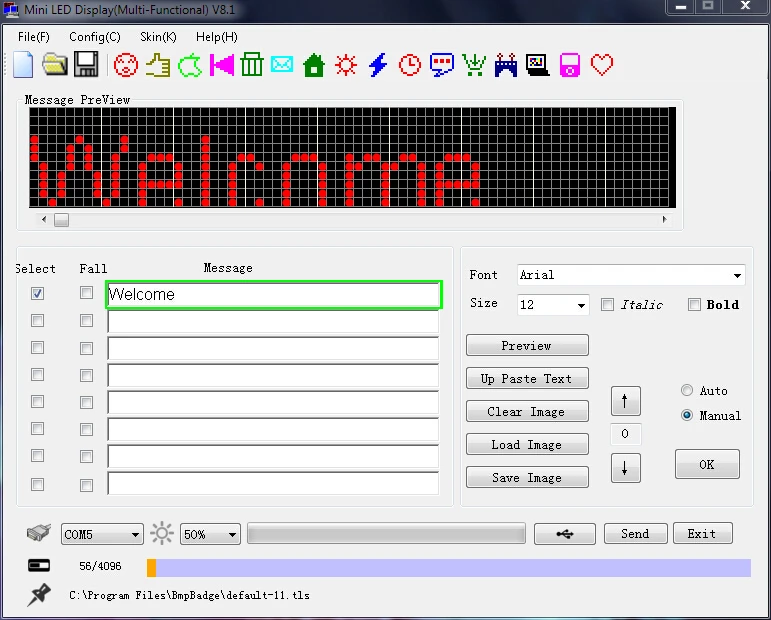This screenshot has height=620, width=771.
Task: Open the COM5 port dropdown
Action: click(102, 534)
